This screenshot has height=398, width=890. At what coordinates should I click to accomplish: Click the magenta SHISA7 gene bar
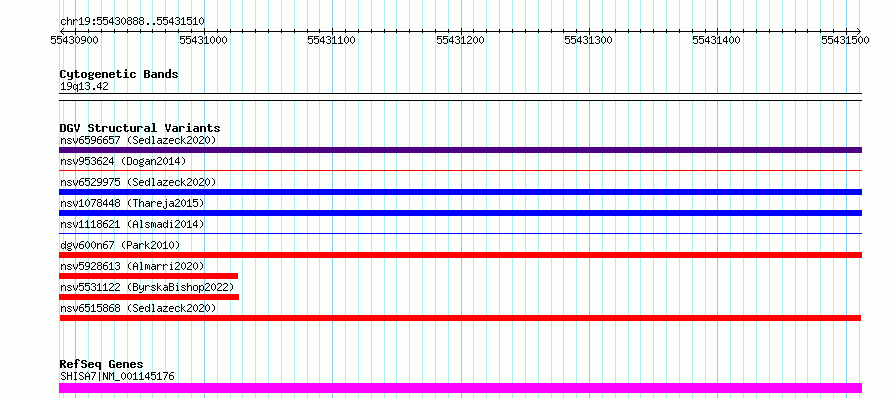tap(460, 388)
